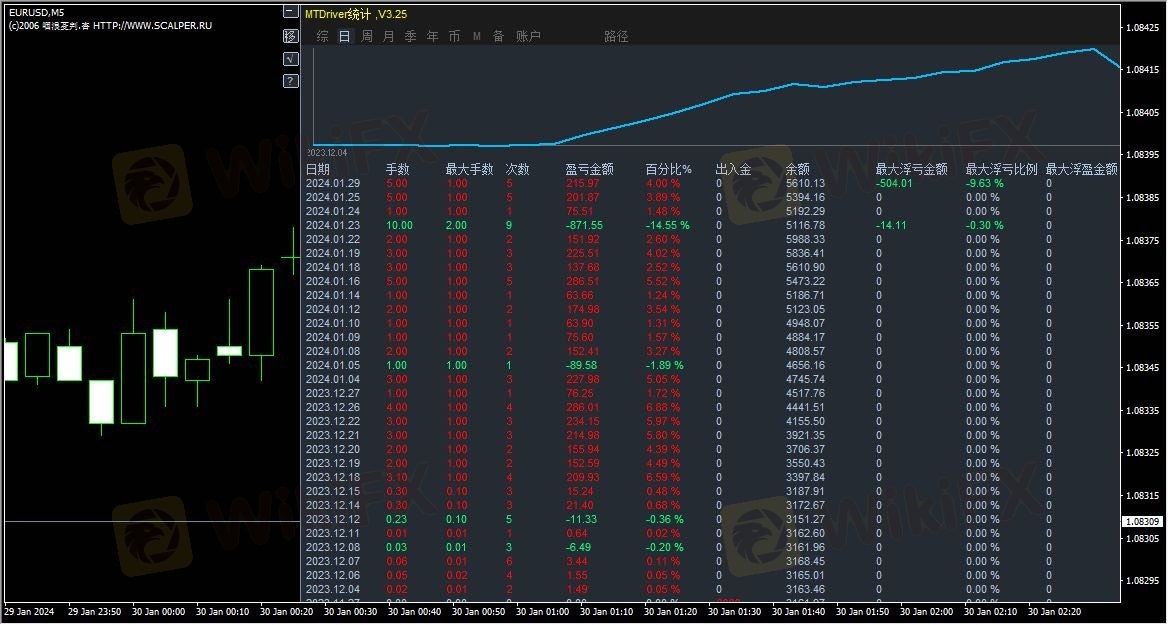1168x625 pixels.
Task: Click the '盈亏金额' profit column header
Action: [589, 169]
